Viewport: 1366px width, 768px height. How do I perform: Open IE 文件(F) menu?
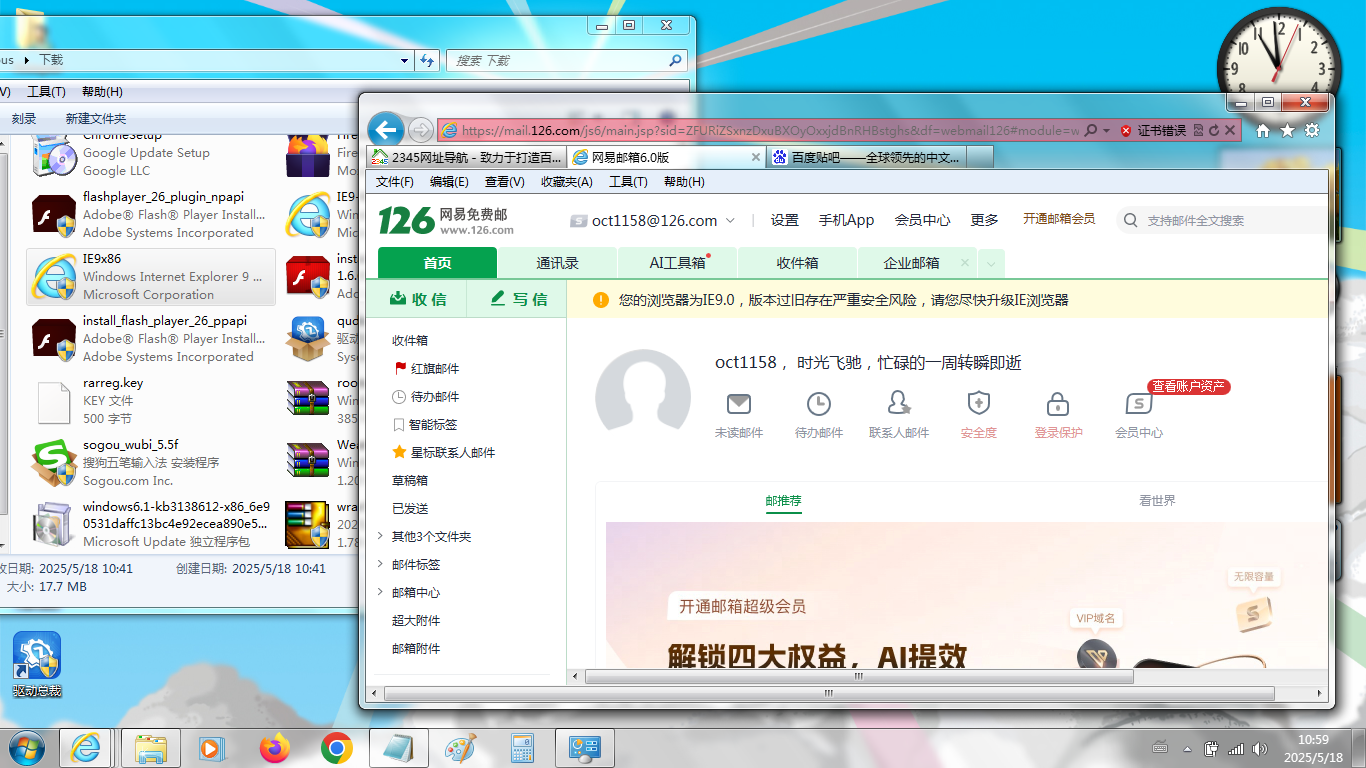tap(395, 182)
